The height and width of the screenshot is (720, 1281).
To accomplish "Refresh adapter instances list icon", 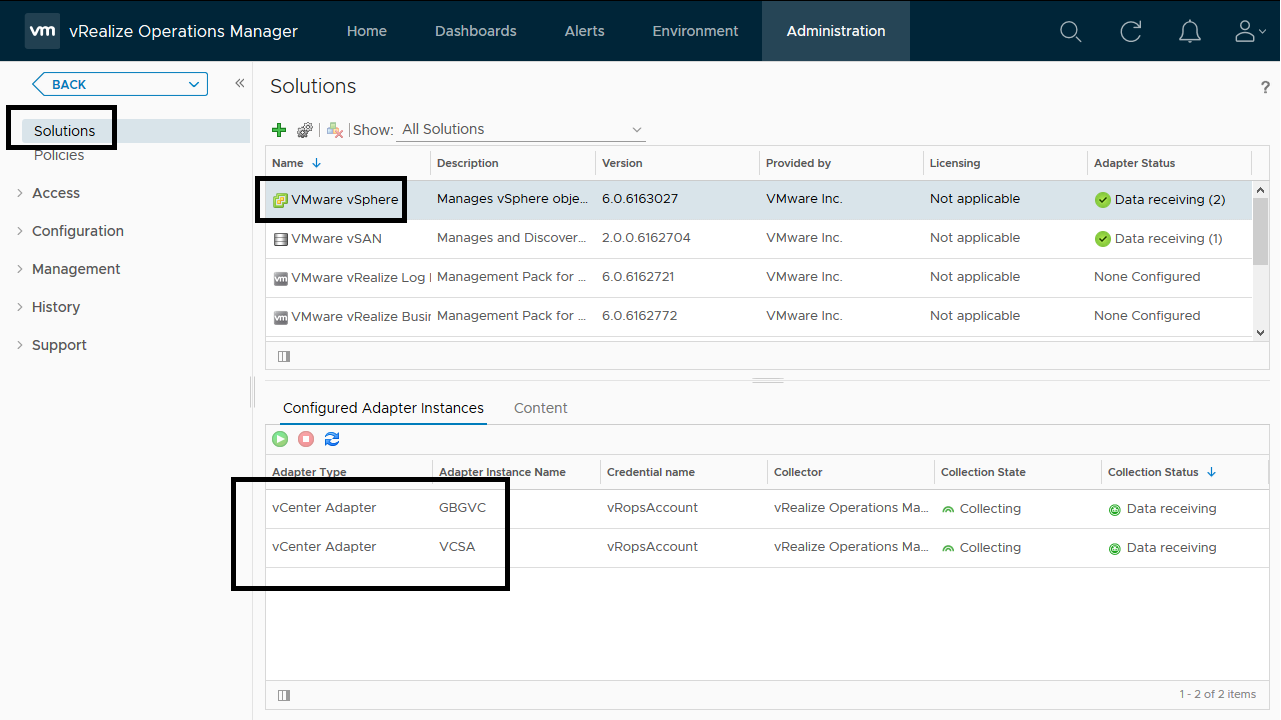I will (x=332, y=439).
